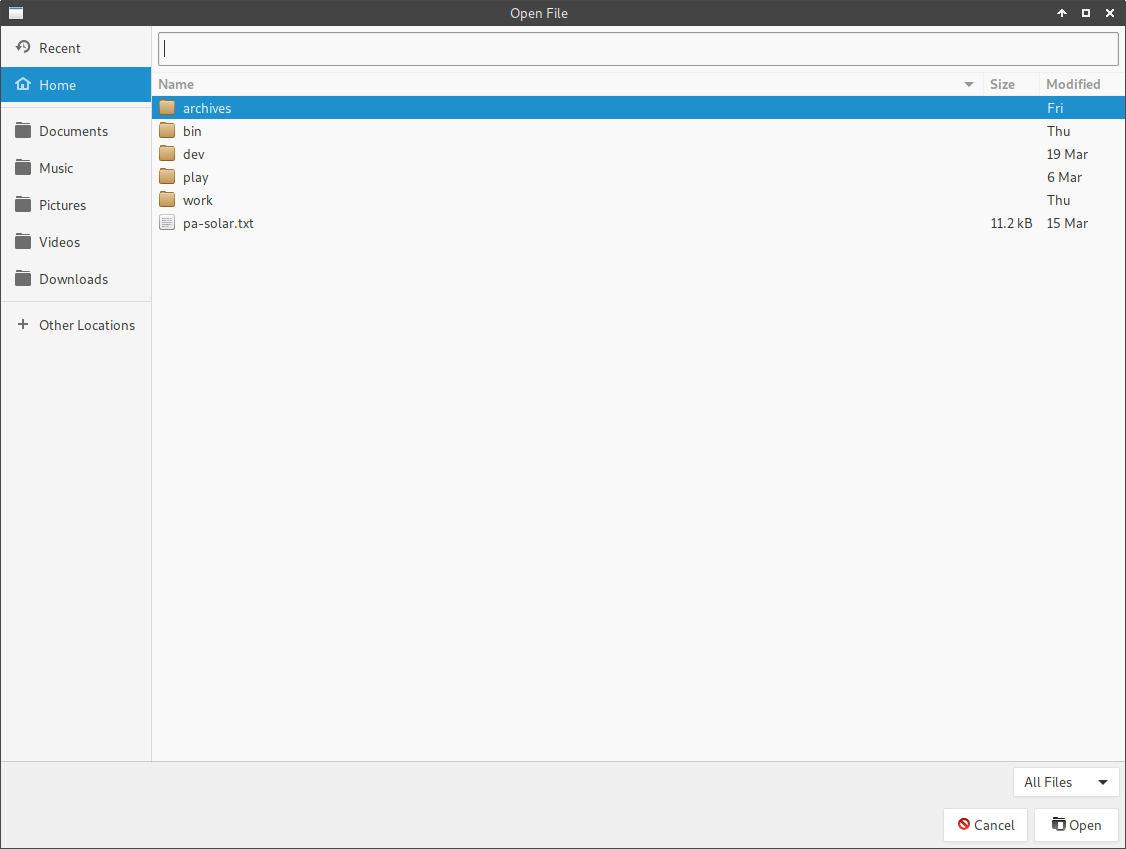Jump to the Videos folder
The width and height of the screenshot is (1126, 849).
pyautogui.click(x=59, y=242)
